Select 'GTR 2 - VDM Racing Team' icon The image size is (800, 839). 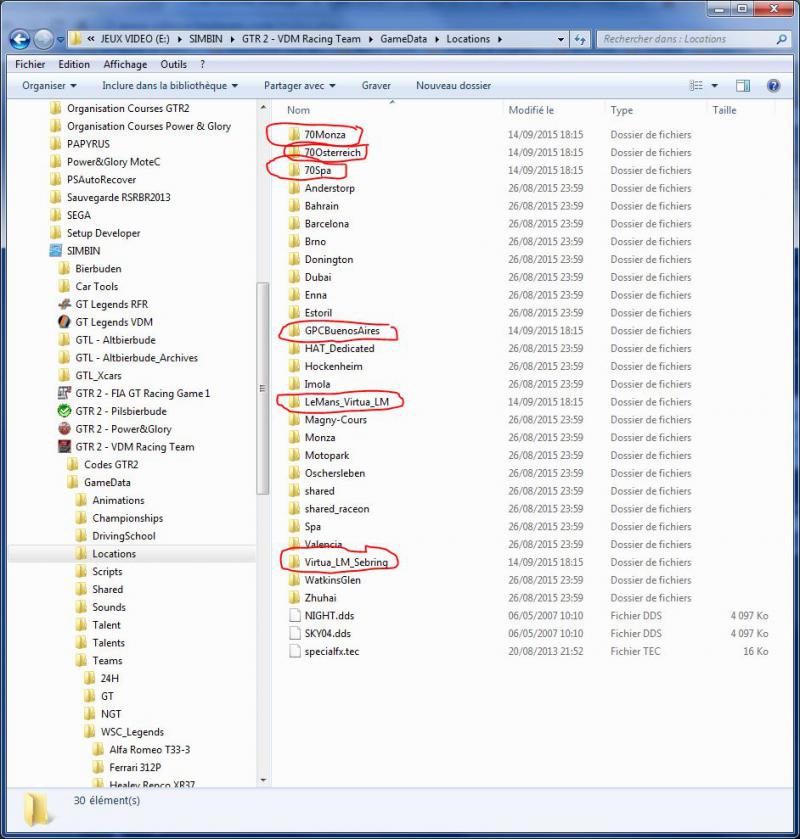pyautogui.click(x=64, y=446)
